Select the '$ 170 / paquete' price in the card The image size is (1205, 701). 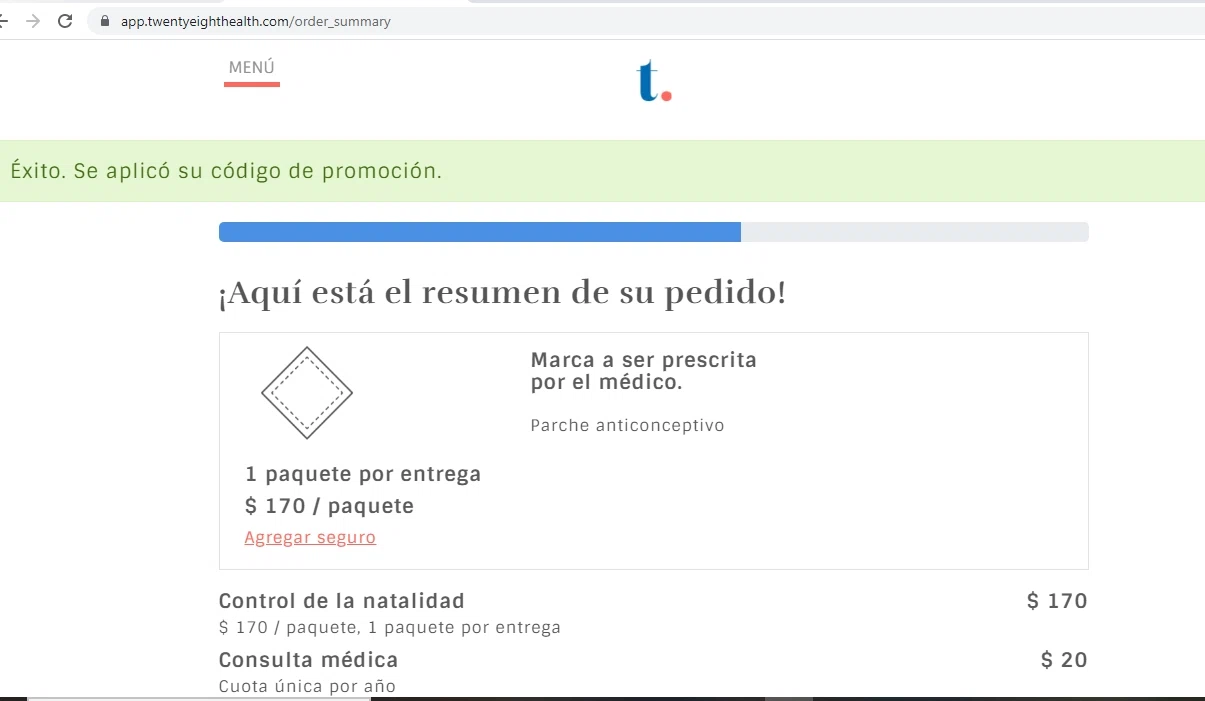329,506
